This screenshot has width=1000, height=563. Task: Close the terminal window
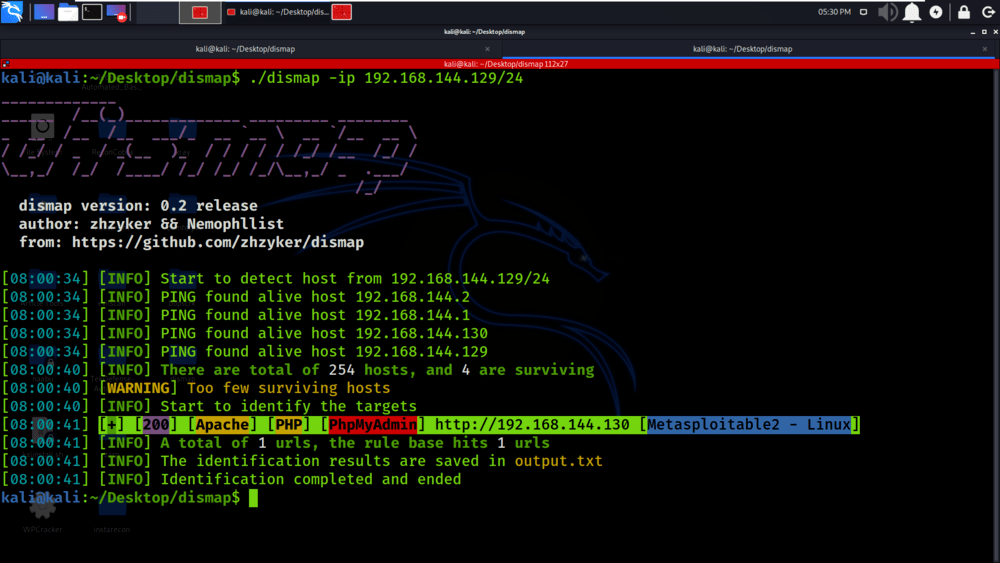click(x=995, y=32)
